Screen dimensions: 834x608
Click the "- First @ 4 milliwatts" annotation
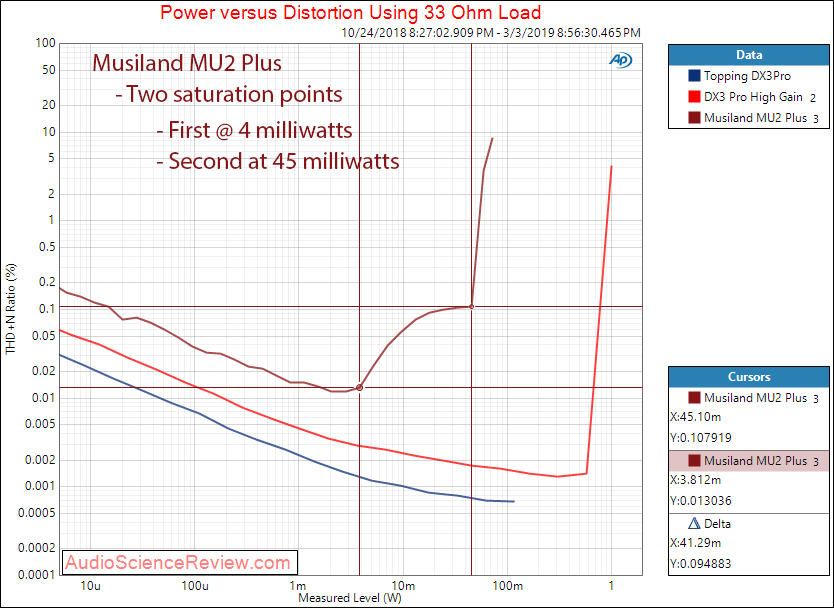[255, 130]
